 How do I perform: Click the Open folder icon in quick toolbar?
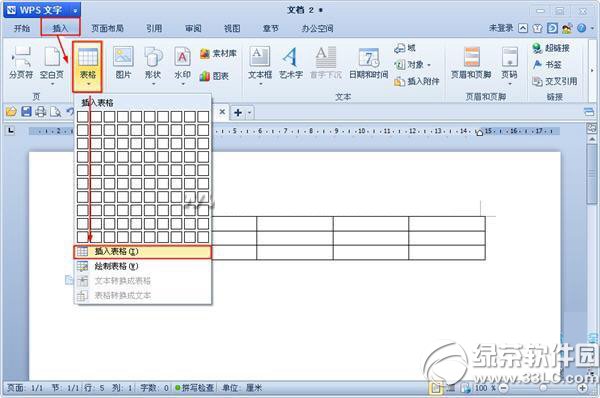point(11,112)
